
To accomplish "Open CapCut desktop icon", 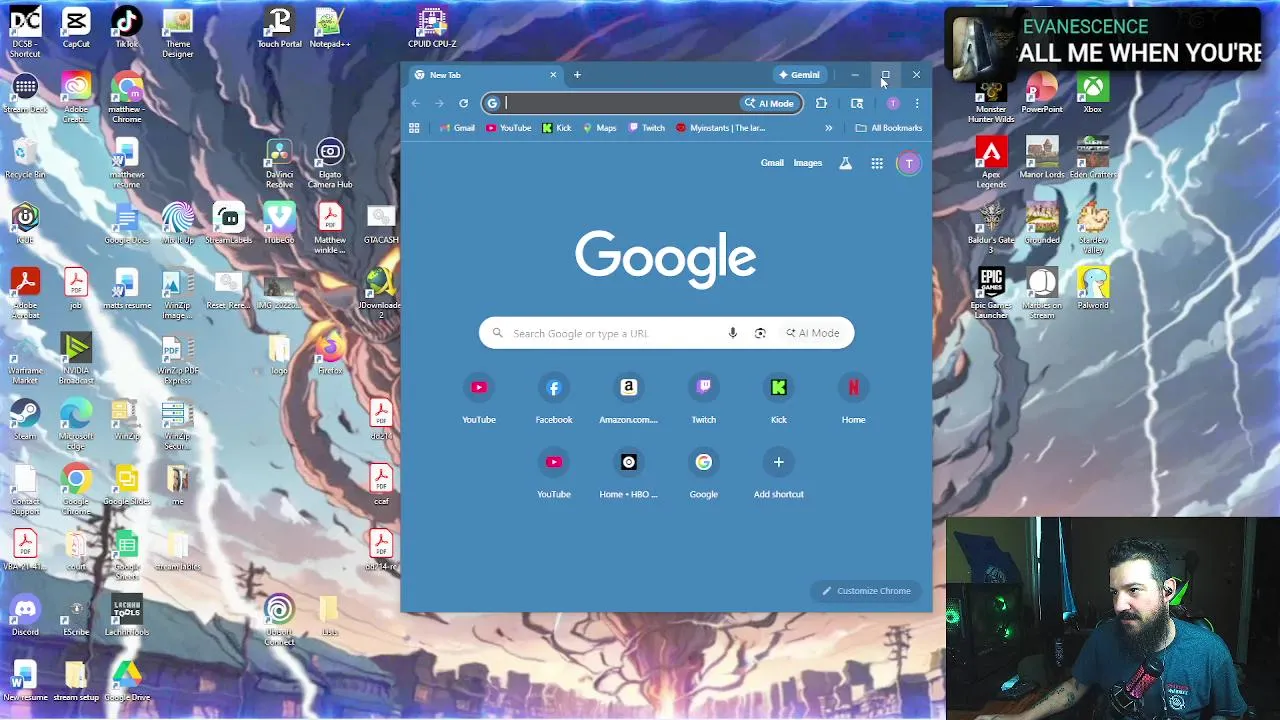I will click(x=76, y=27).
